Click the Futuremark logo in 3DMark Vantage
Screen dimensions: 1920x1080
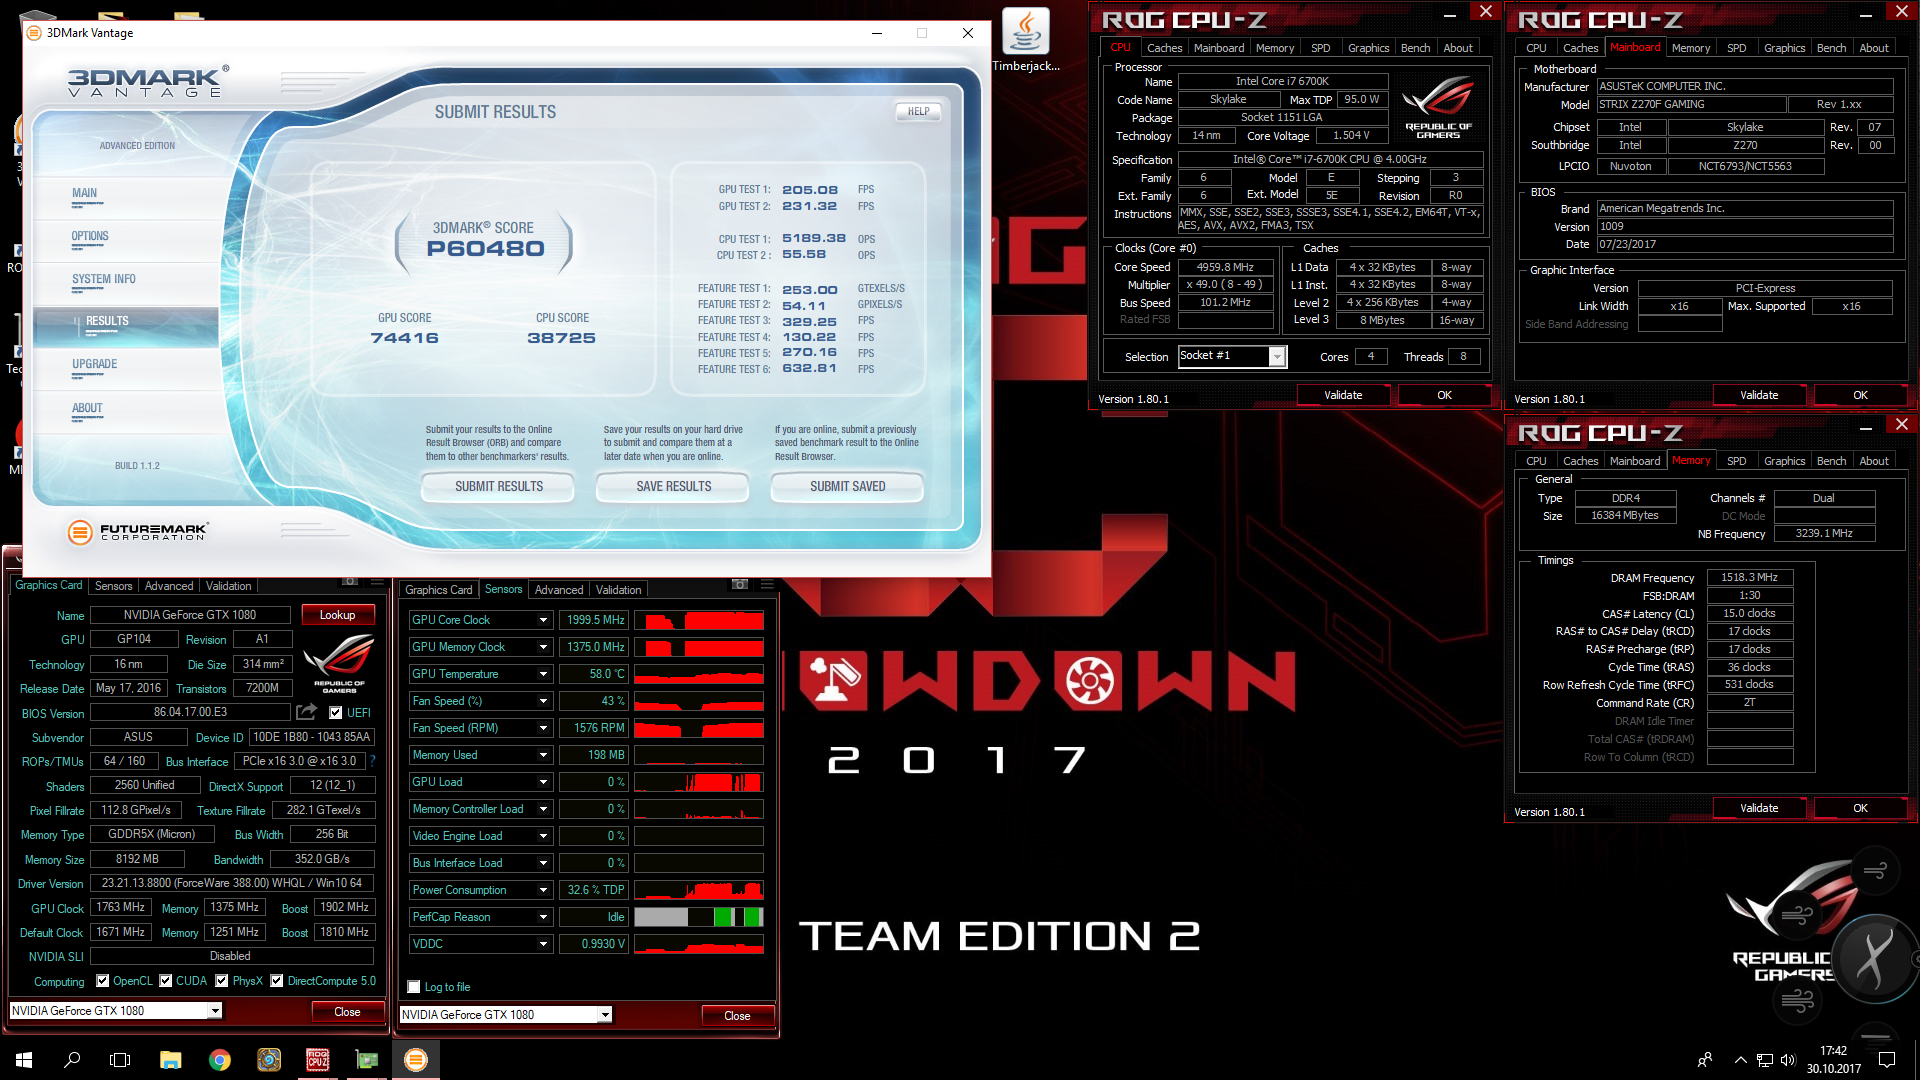(138, 532)
